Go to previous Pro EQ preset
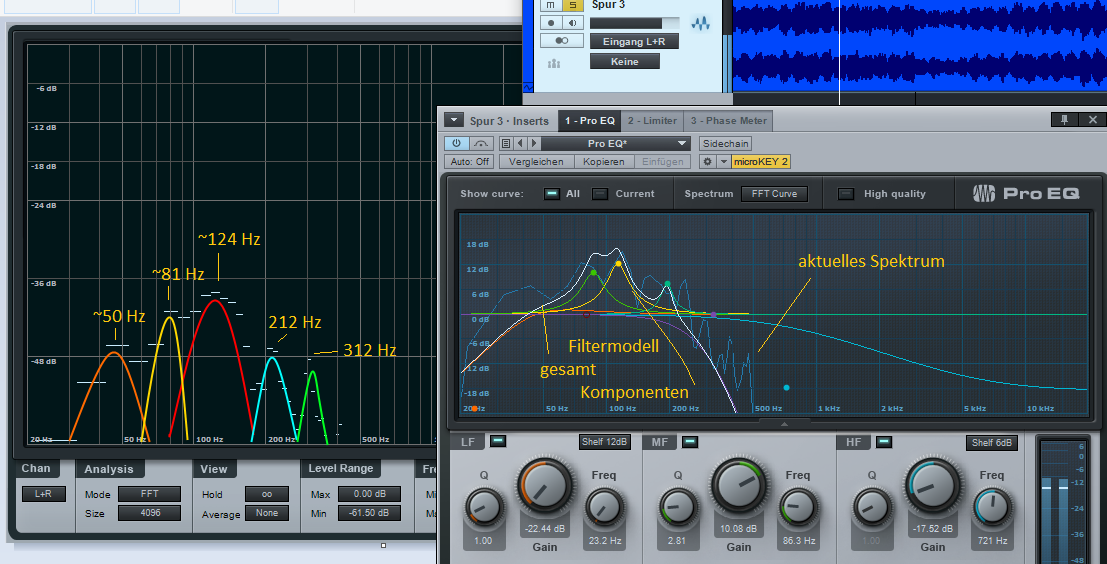Viewport: 1107px width, 564px height. pyautogui.click(x=520, y=143)
